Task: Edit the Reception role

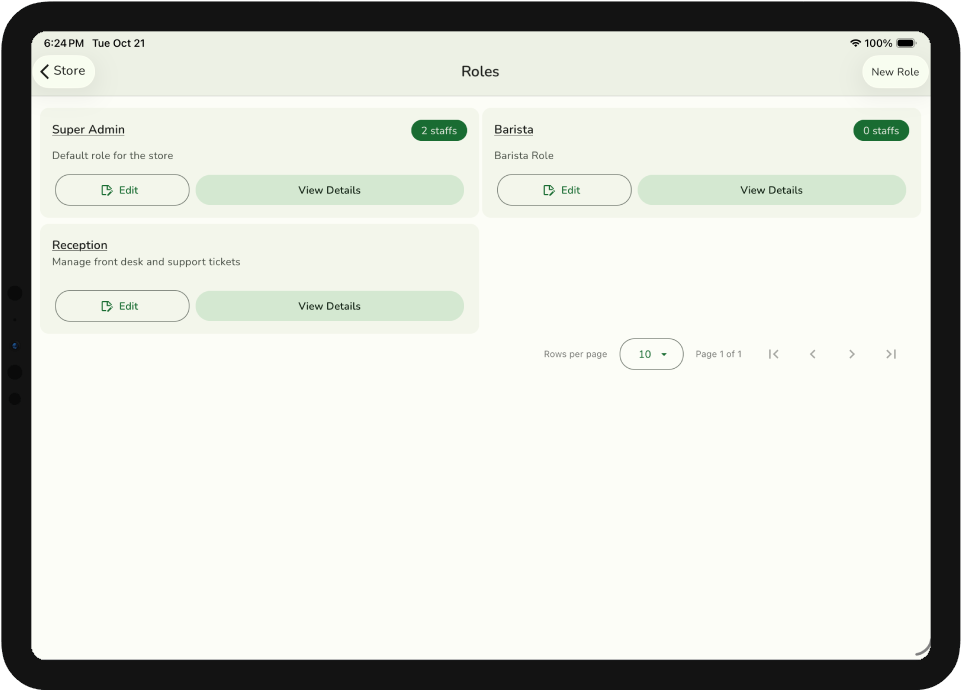Action: click(122, 306)
